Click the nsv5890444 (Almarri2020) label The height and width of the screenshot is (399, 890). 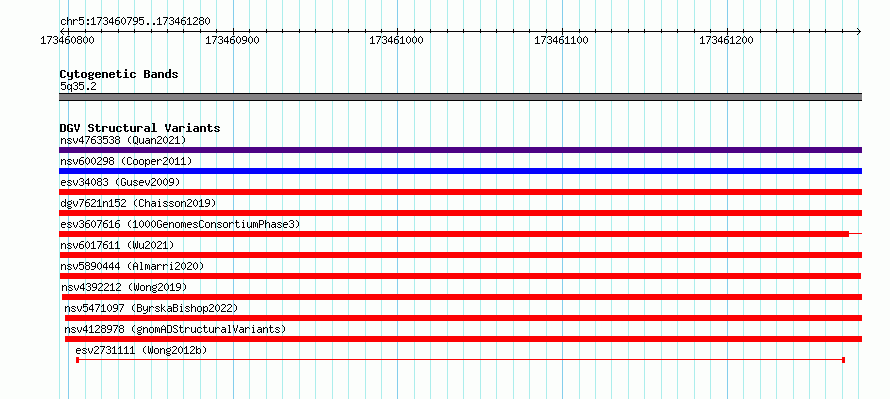[x=132, y=266]
